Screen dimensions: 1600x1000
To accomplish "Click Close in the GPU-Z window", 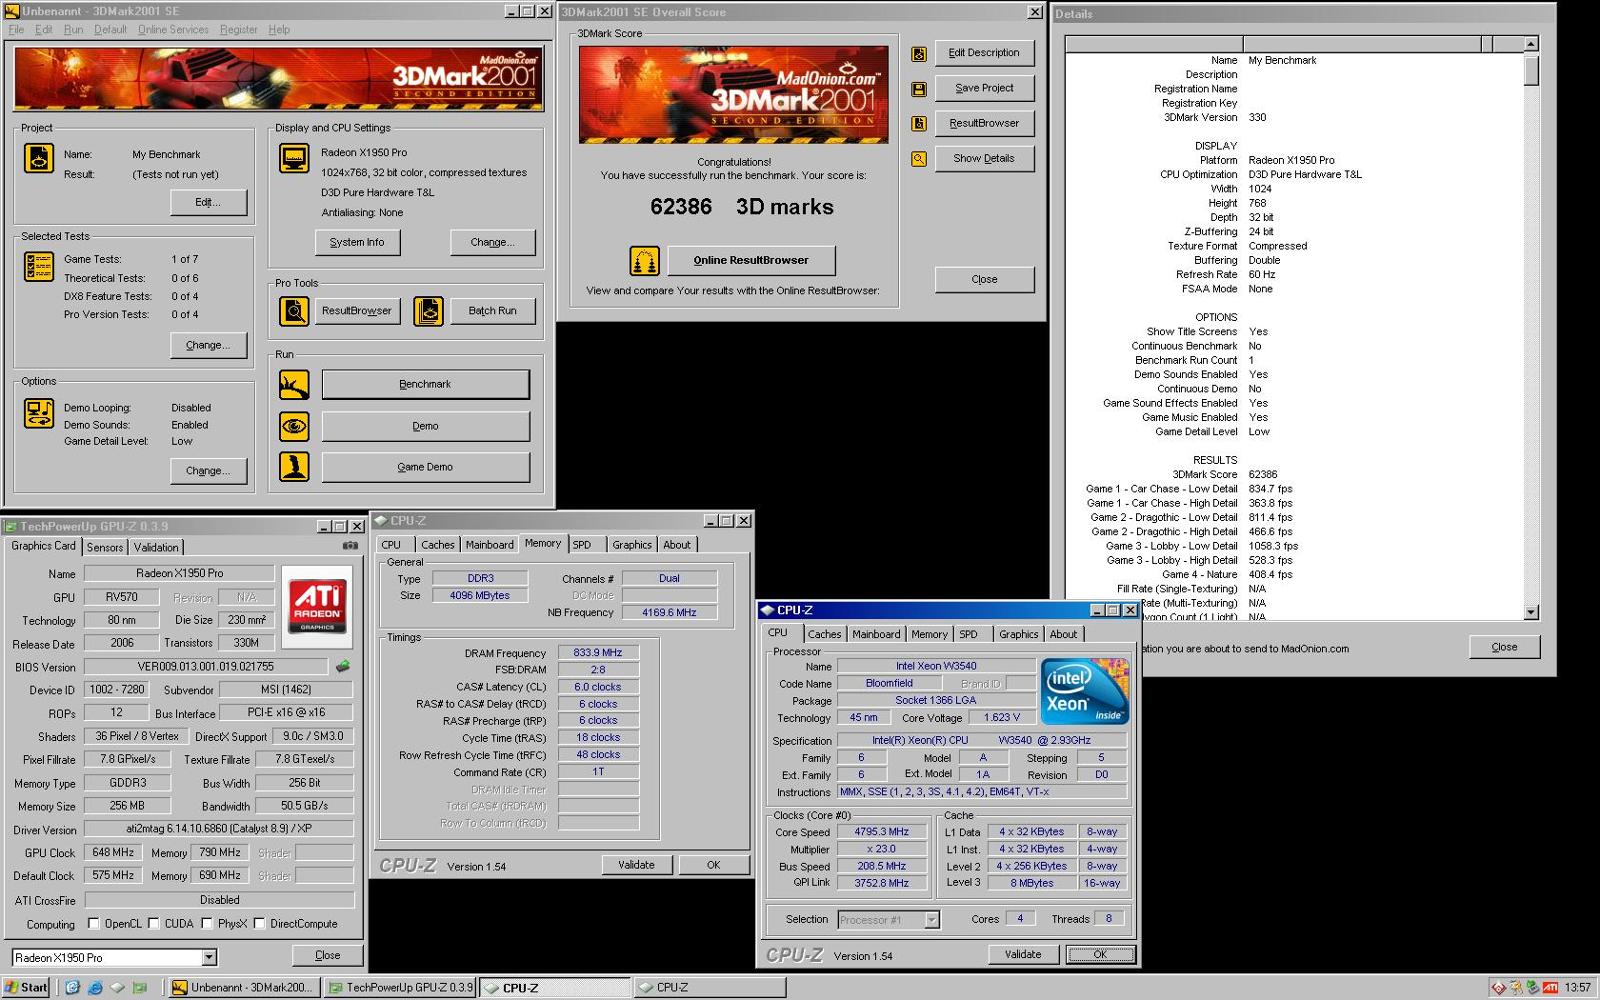I will coord(328,955).
